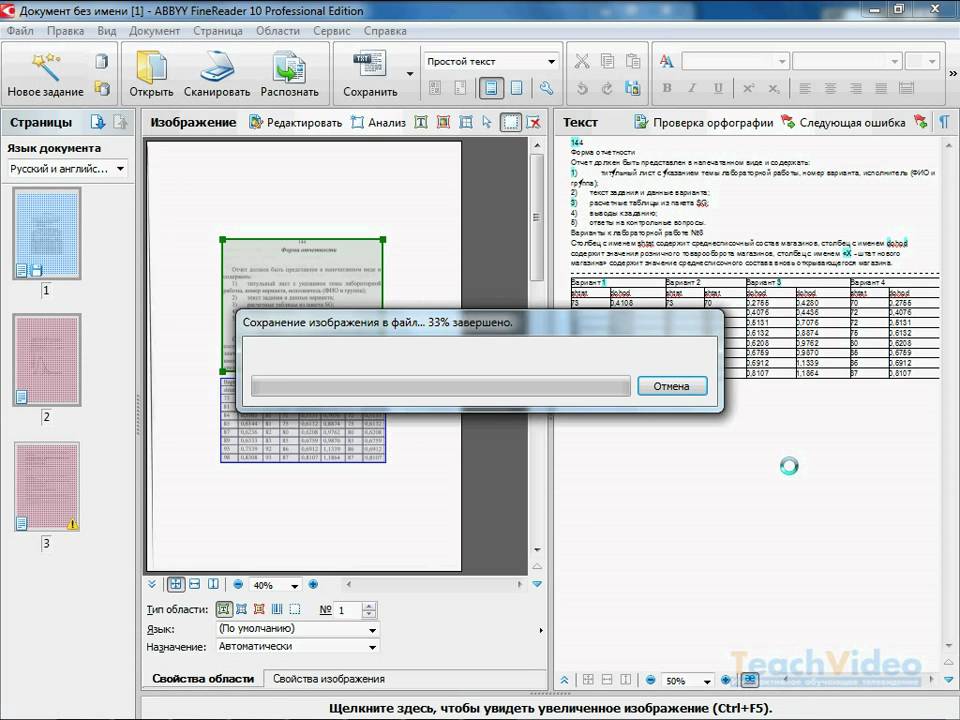
Task: Click the Cut scissors icon
Action: click(x=582, y=61)
